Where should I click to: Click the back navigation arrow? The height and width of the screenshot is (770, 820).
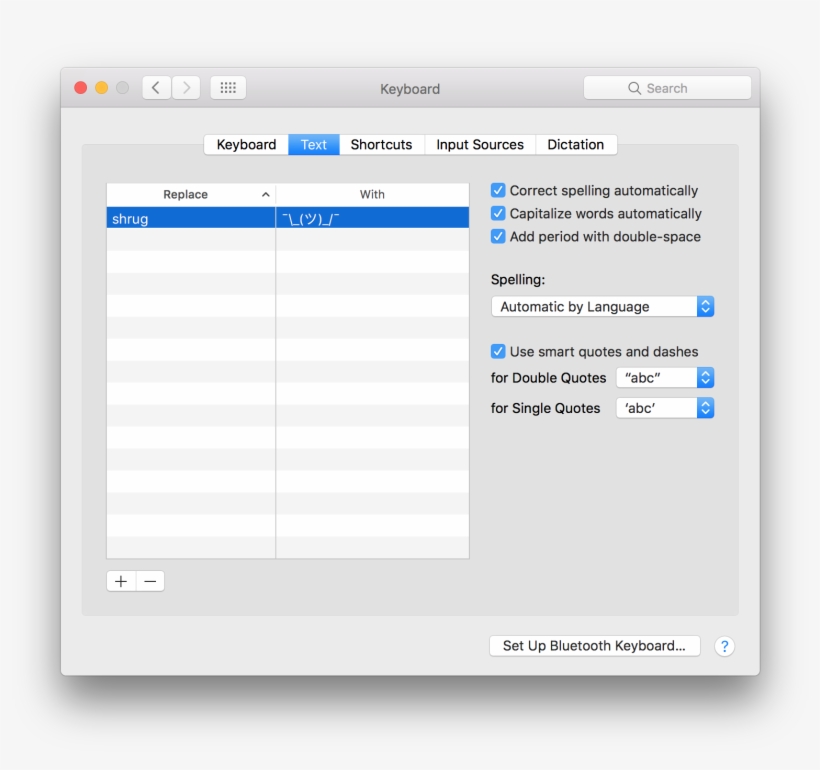(x=156, y=88)
